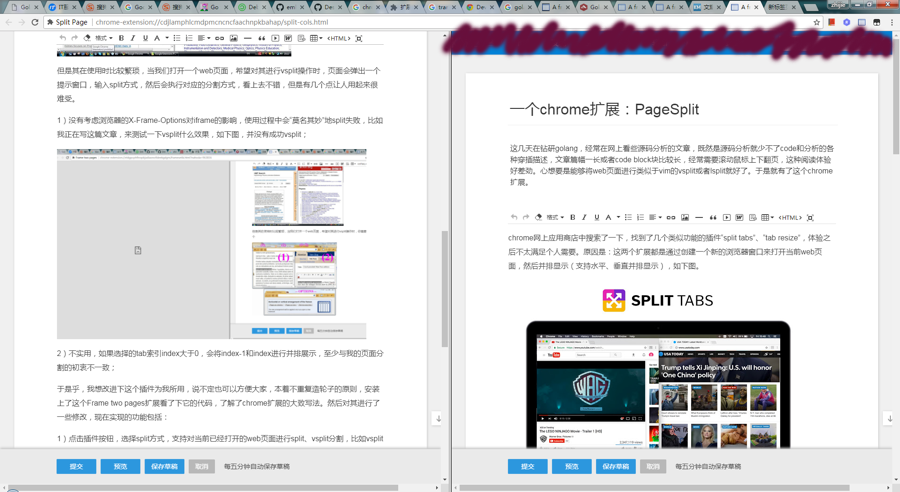Image resolution: width=900 pixels, height=492 pixels.
Task: Insert numbered list in left pane editor
Action: tap(189, 38)
